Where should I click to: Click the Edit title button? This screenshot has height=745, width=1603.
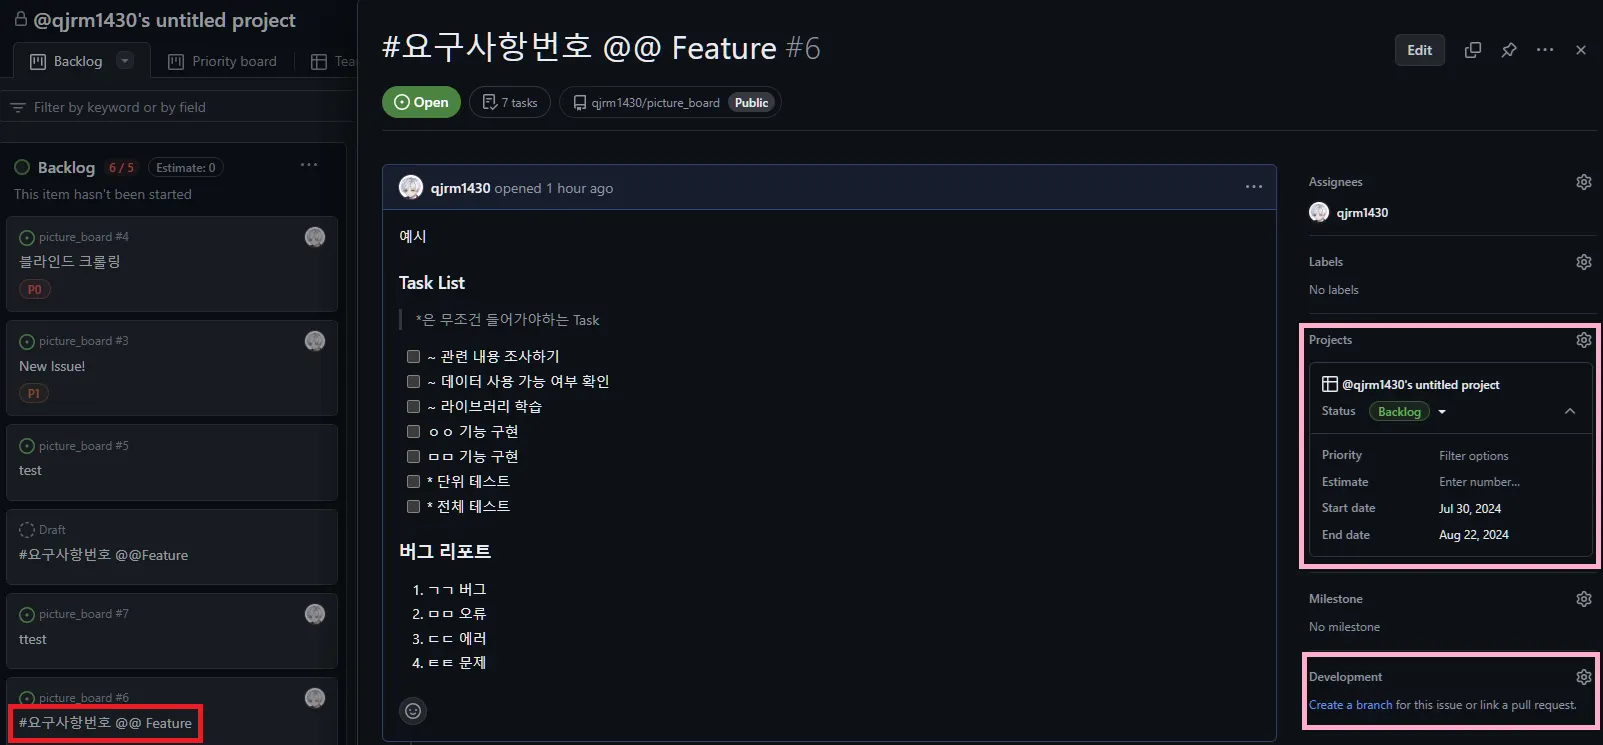pos(1420,50)
